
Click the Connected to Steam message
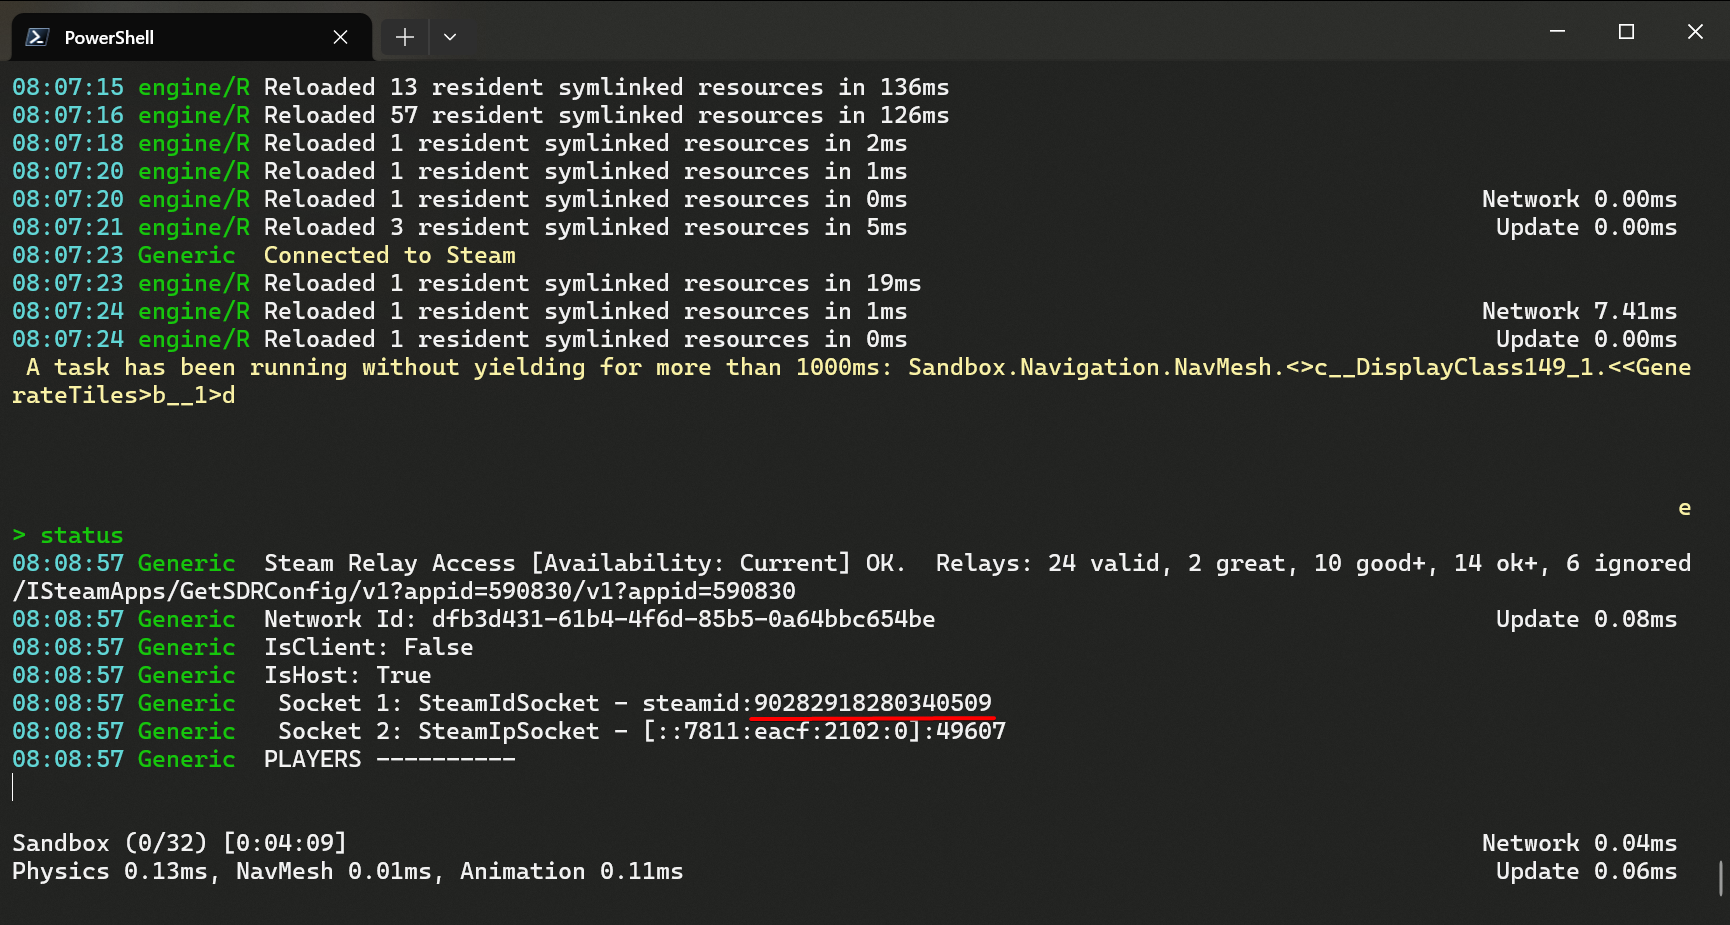pos(389,255)
